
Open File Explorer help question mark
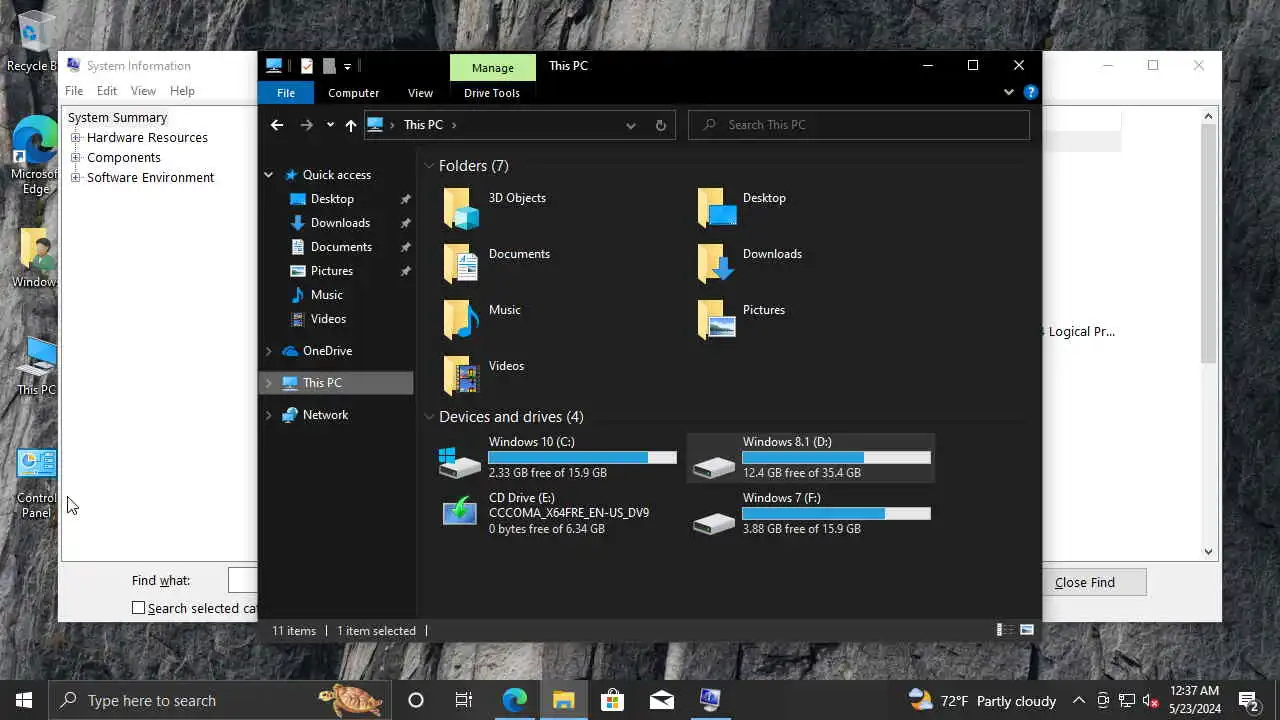click(x=1031, y=92)
